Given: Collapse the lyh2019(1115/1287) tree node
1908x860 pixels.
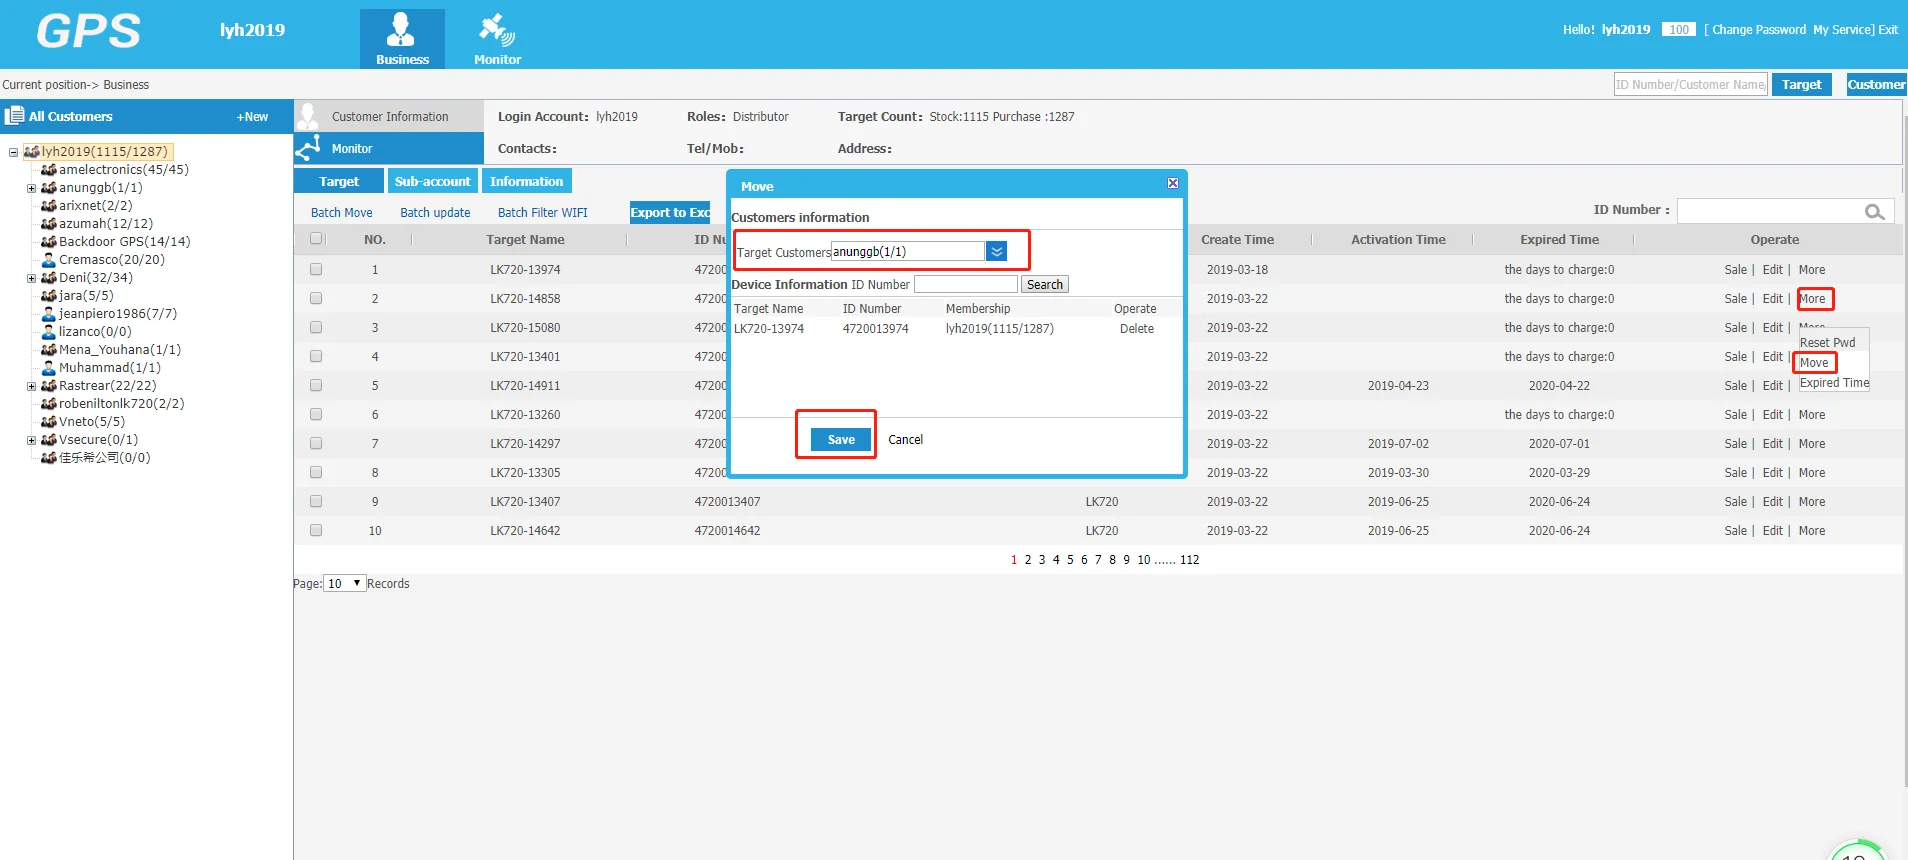Looking at the screenshot, I should point(14,153).
